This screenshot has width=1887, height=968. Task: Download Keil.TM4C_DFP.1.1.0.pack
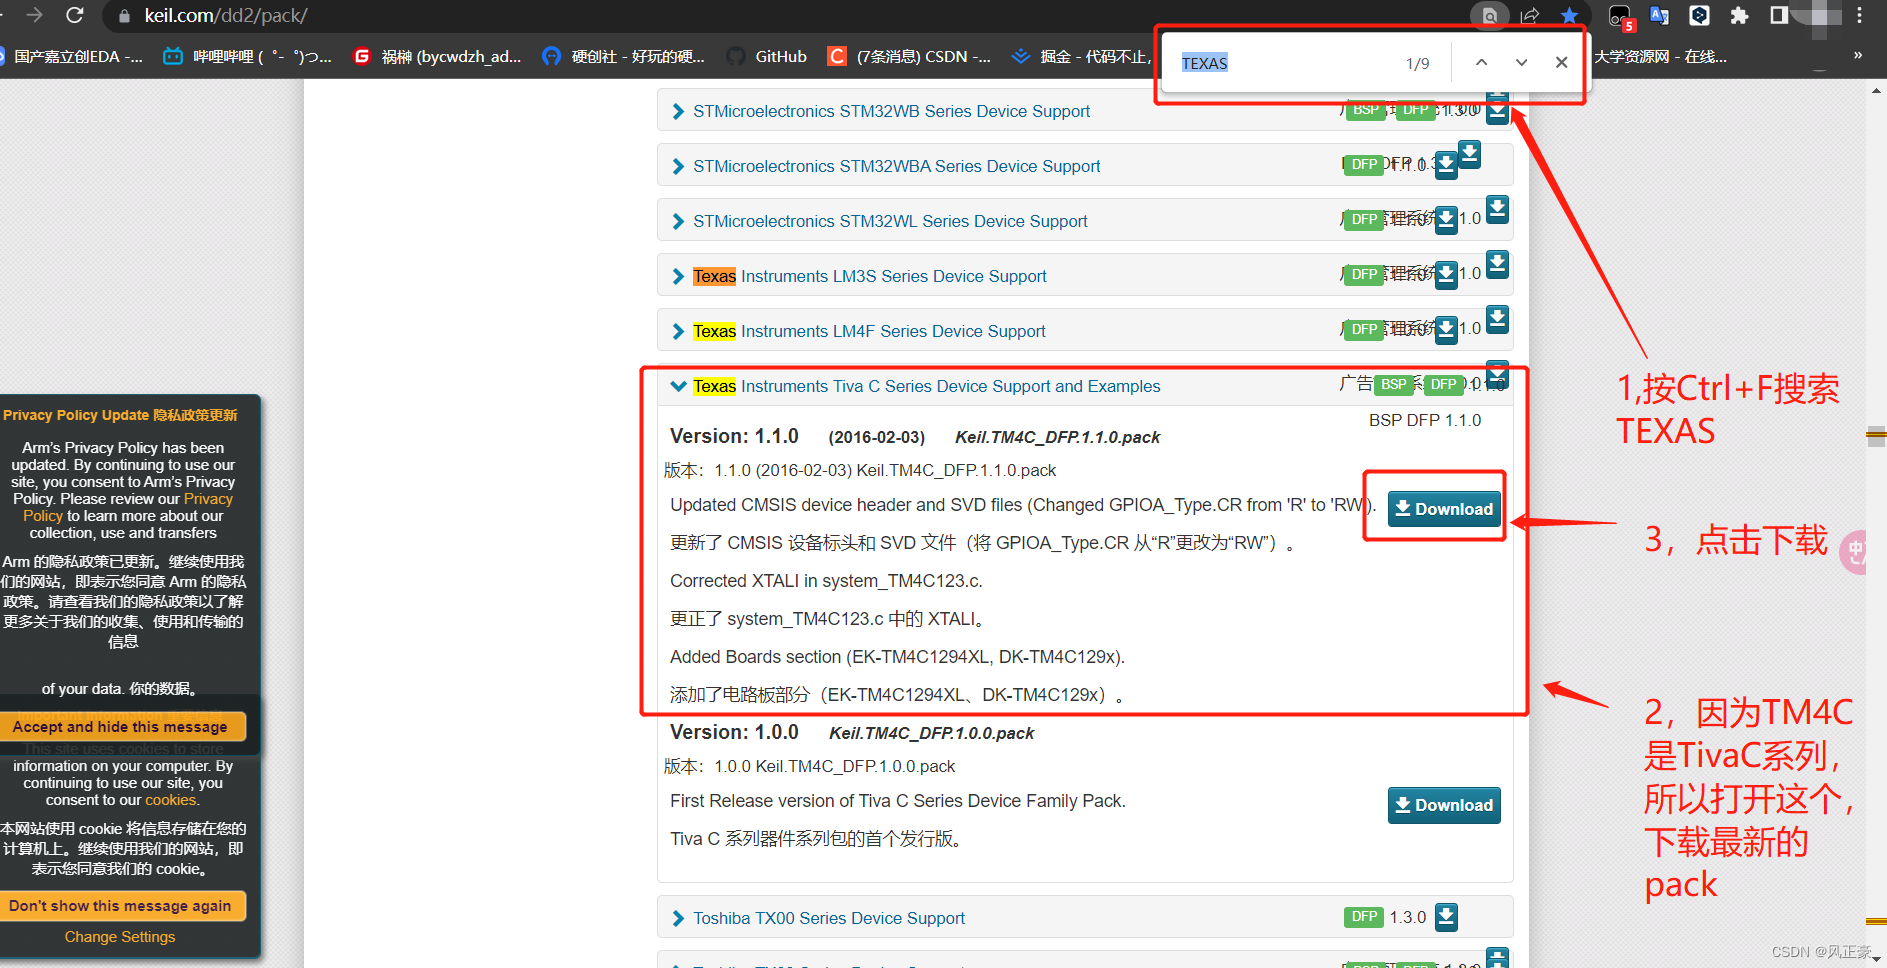[x=1444, y=509]
